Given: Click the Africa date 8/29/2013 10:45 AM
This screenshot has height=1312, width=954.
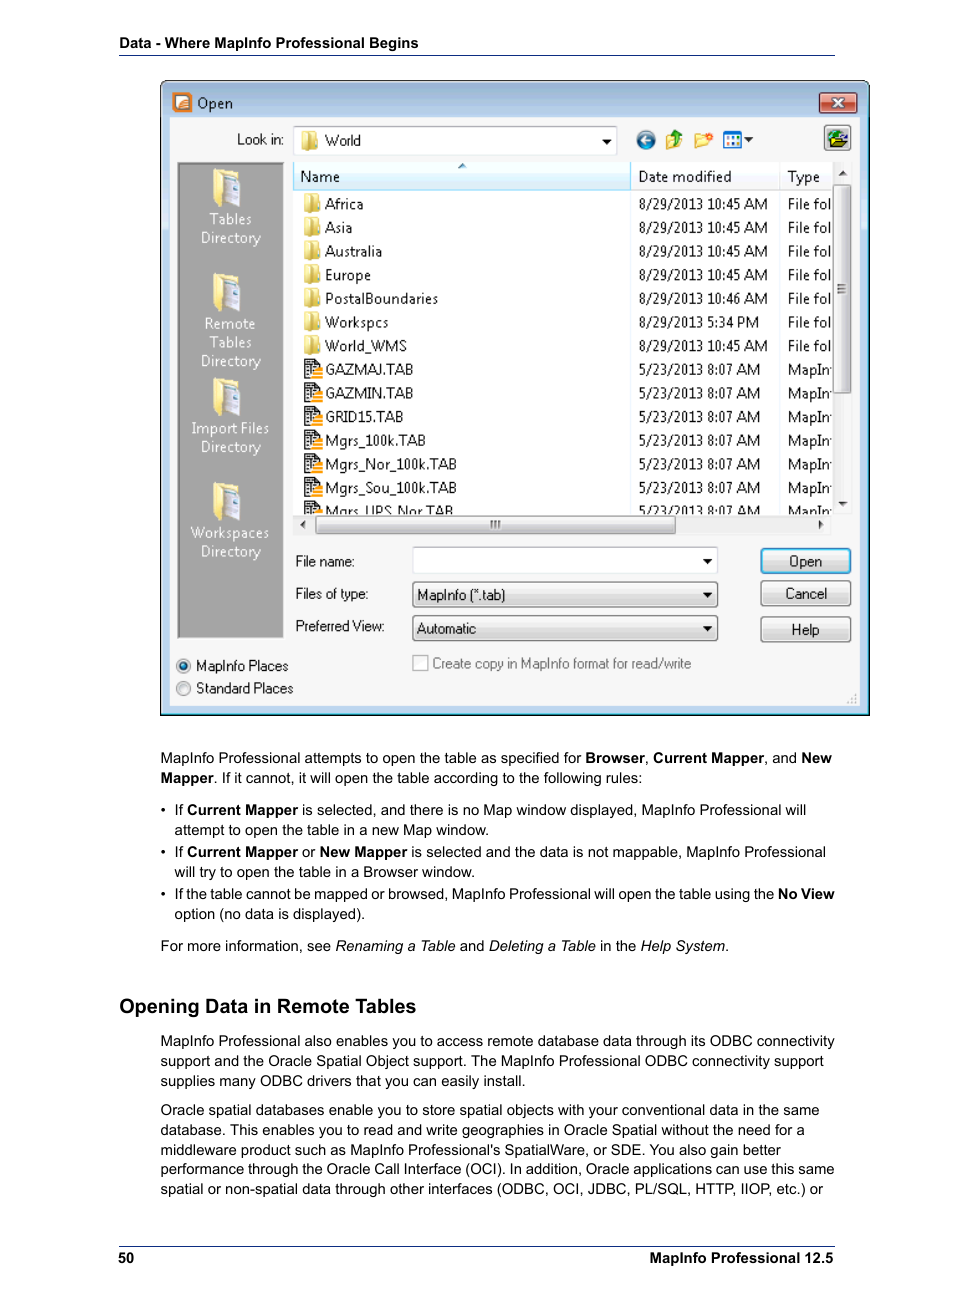Looking at the screenshot, I should pos(703,204).
